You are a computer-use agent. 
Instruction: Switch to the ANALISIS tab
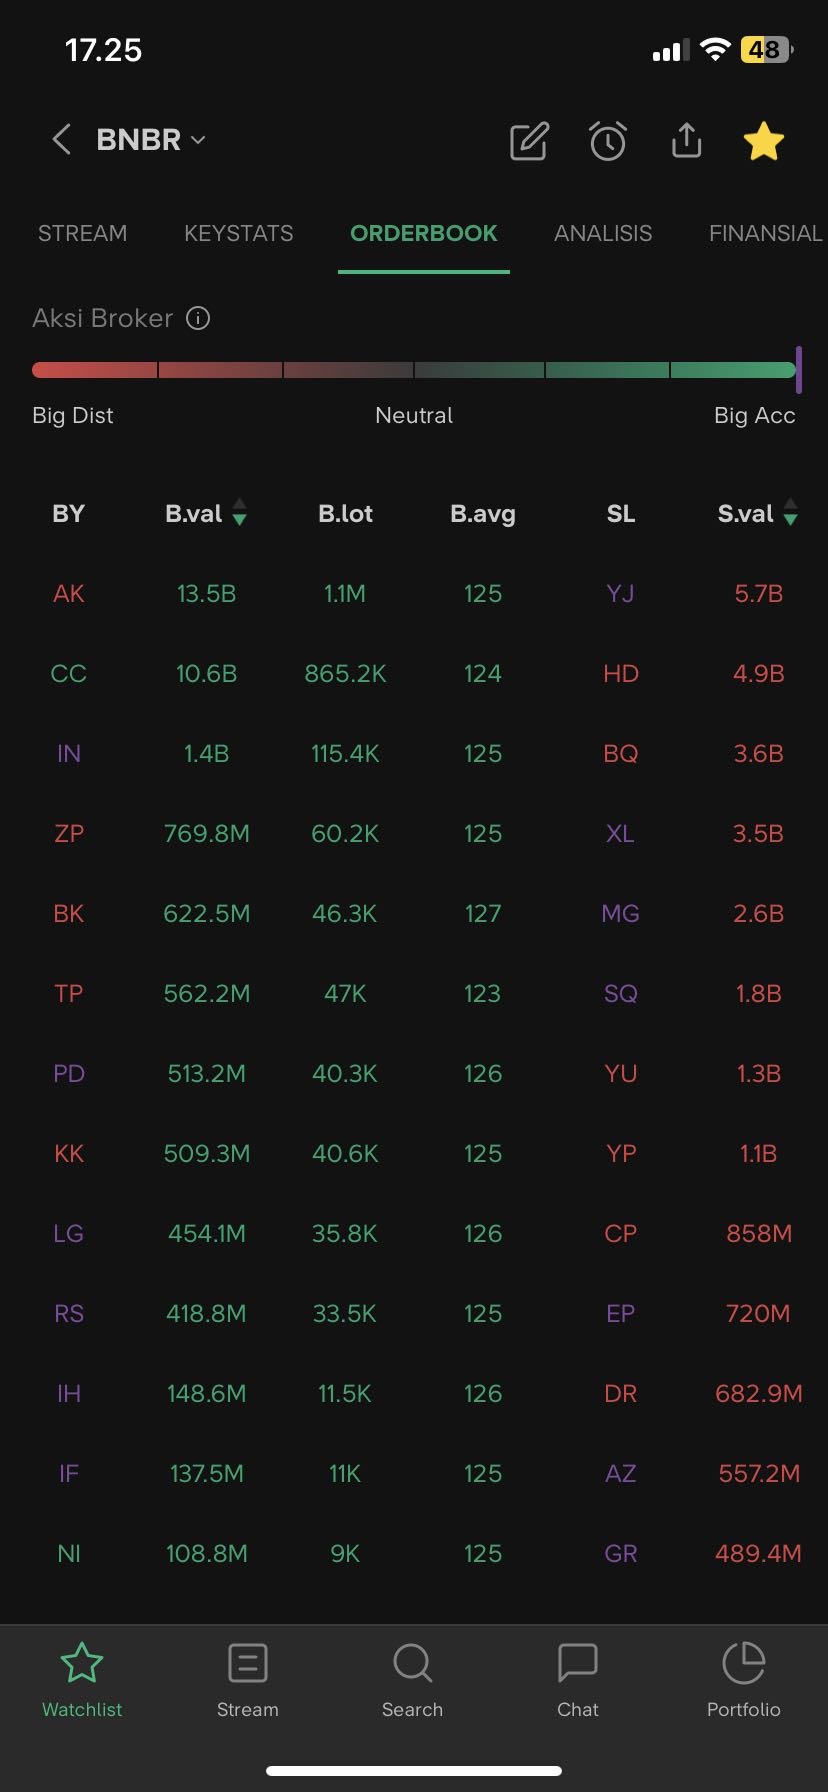603,233
